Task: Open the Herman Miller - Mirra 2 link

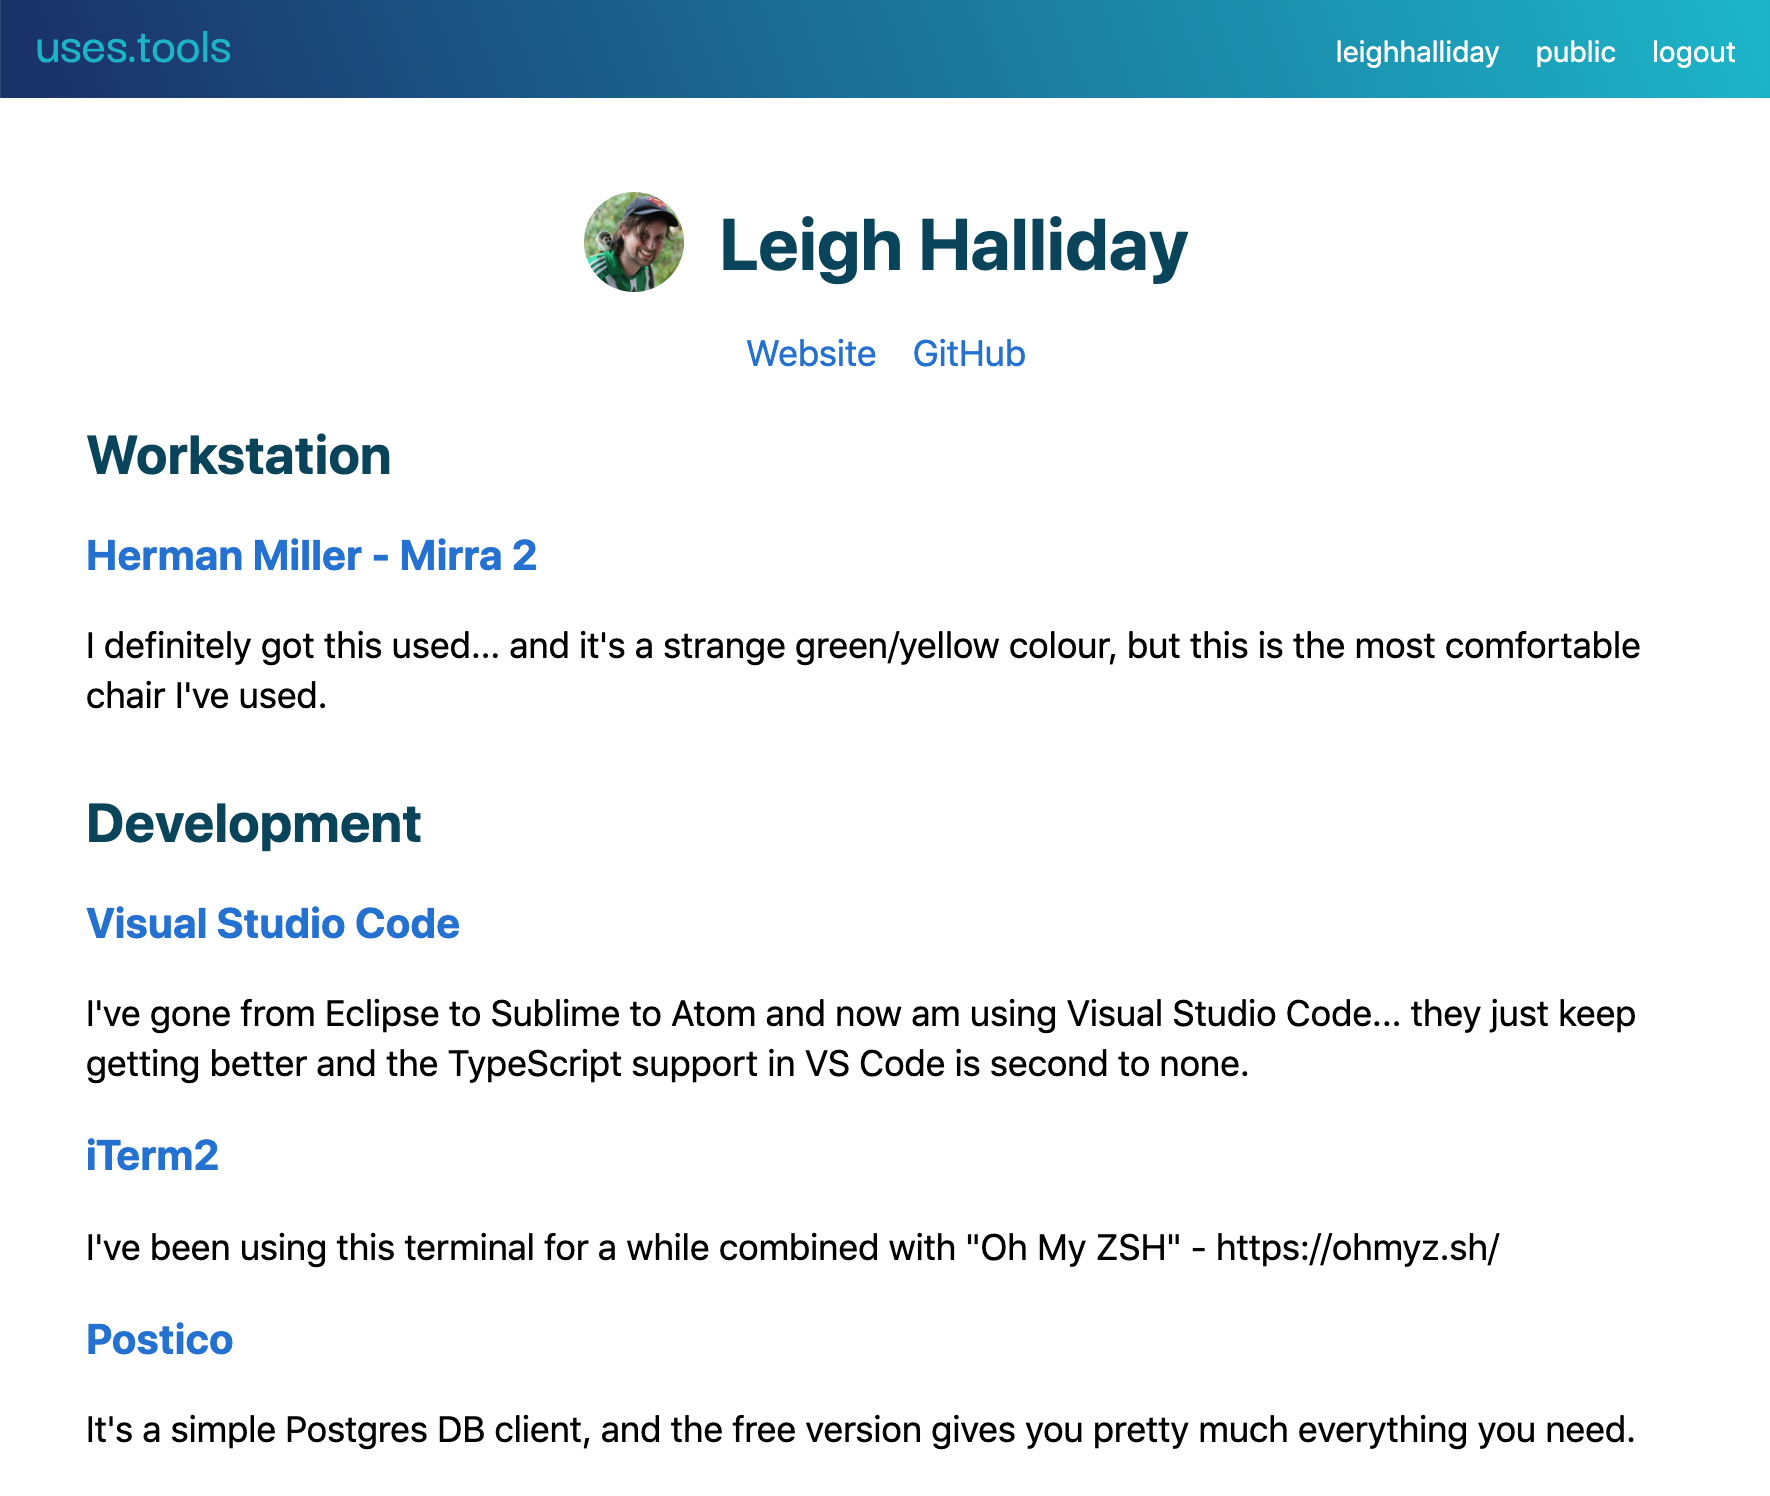Action: tap(311, 555)
